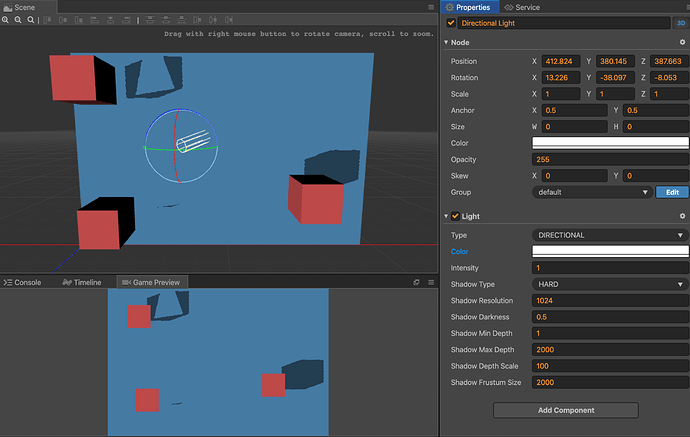Switch to the Service tab
Viewport: 690px width, 437px height.
tap(522, 7)
